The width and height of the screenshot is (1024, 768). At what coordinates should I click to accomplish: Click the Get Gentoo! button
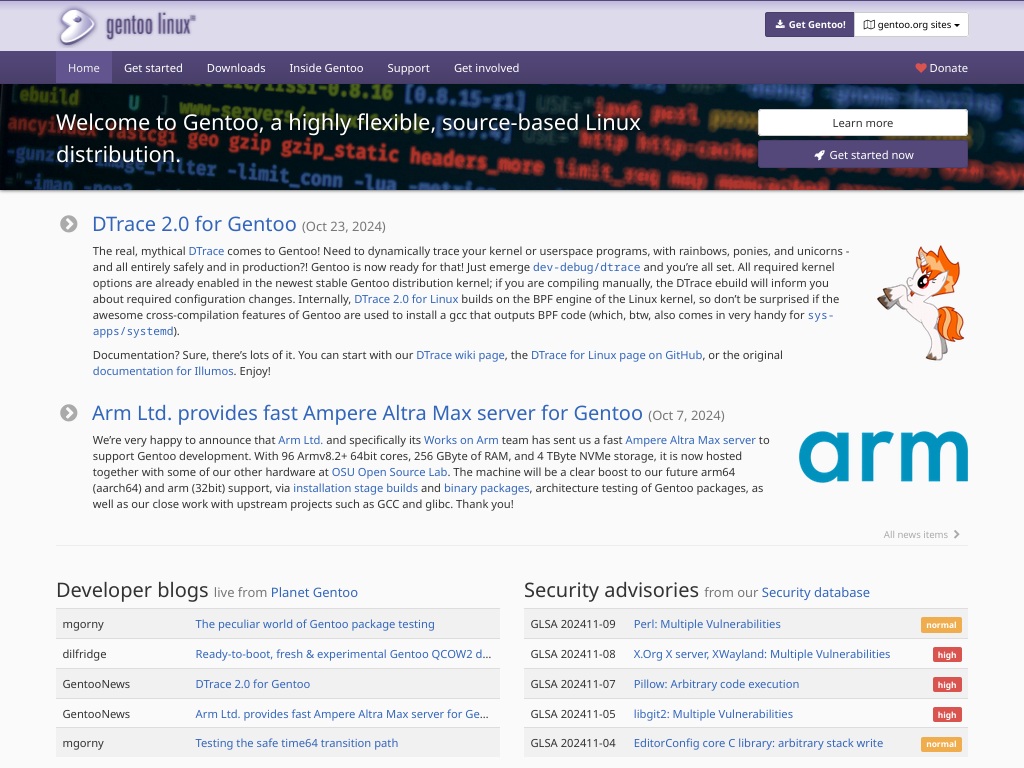[x=810, y=25]
